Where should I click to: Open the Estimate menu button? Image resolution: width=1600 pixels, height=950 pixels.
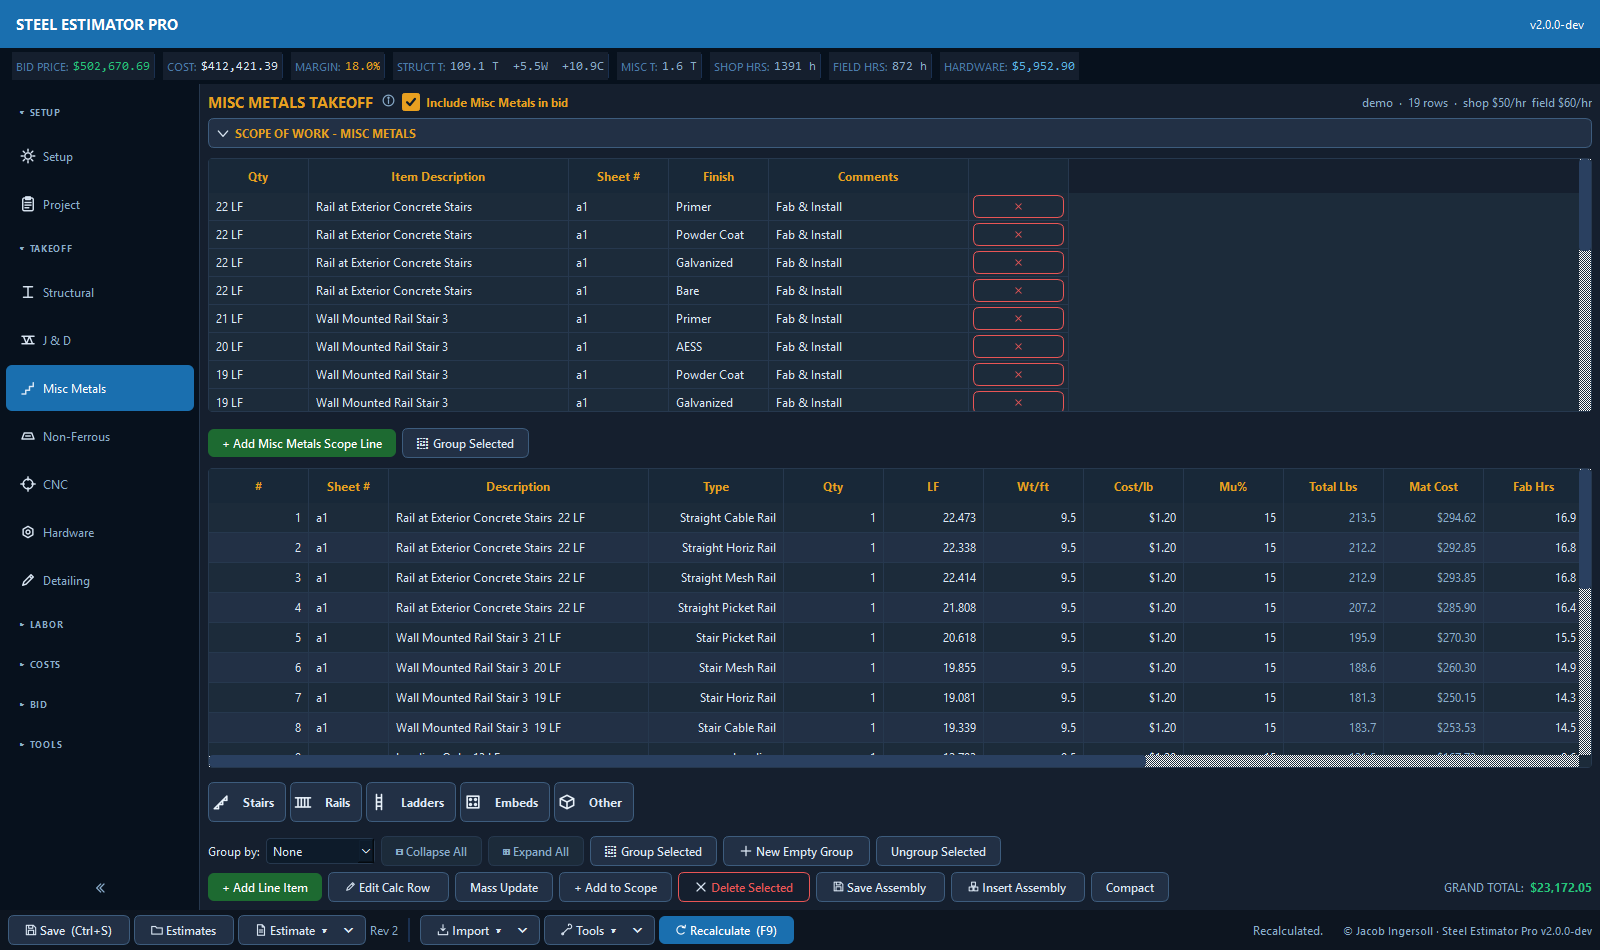tap(286, 930)
